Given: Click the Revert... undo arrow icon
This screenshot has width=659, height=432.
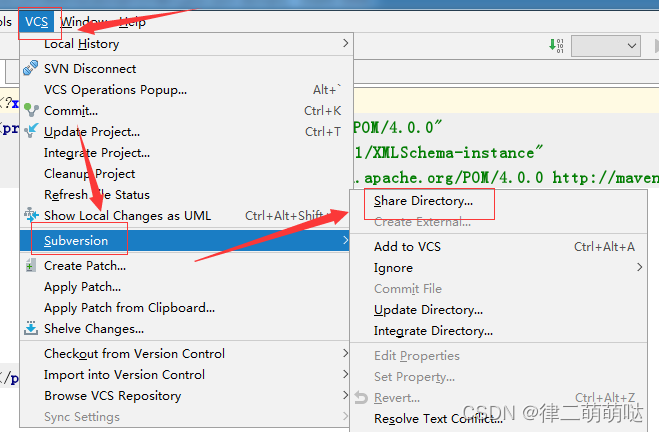Looking at the screenshot, I should (x=361, y=398).
